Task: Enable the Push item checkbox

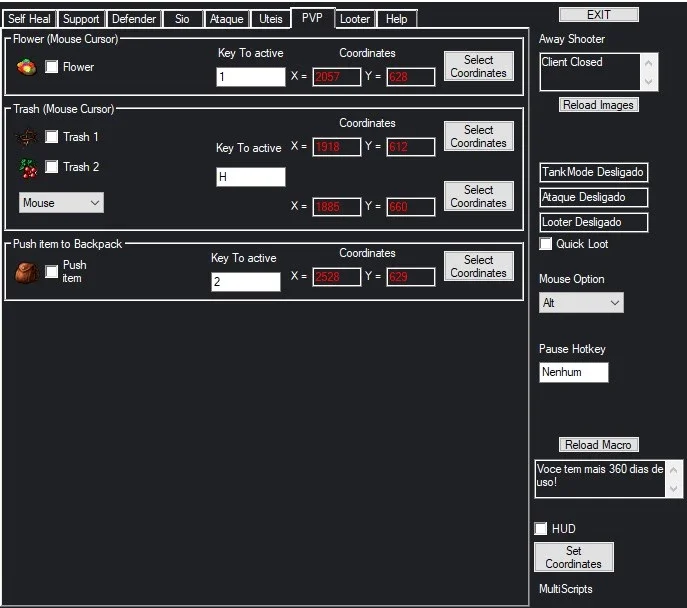Action: coord(51,272)
